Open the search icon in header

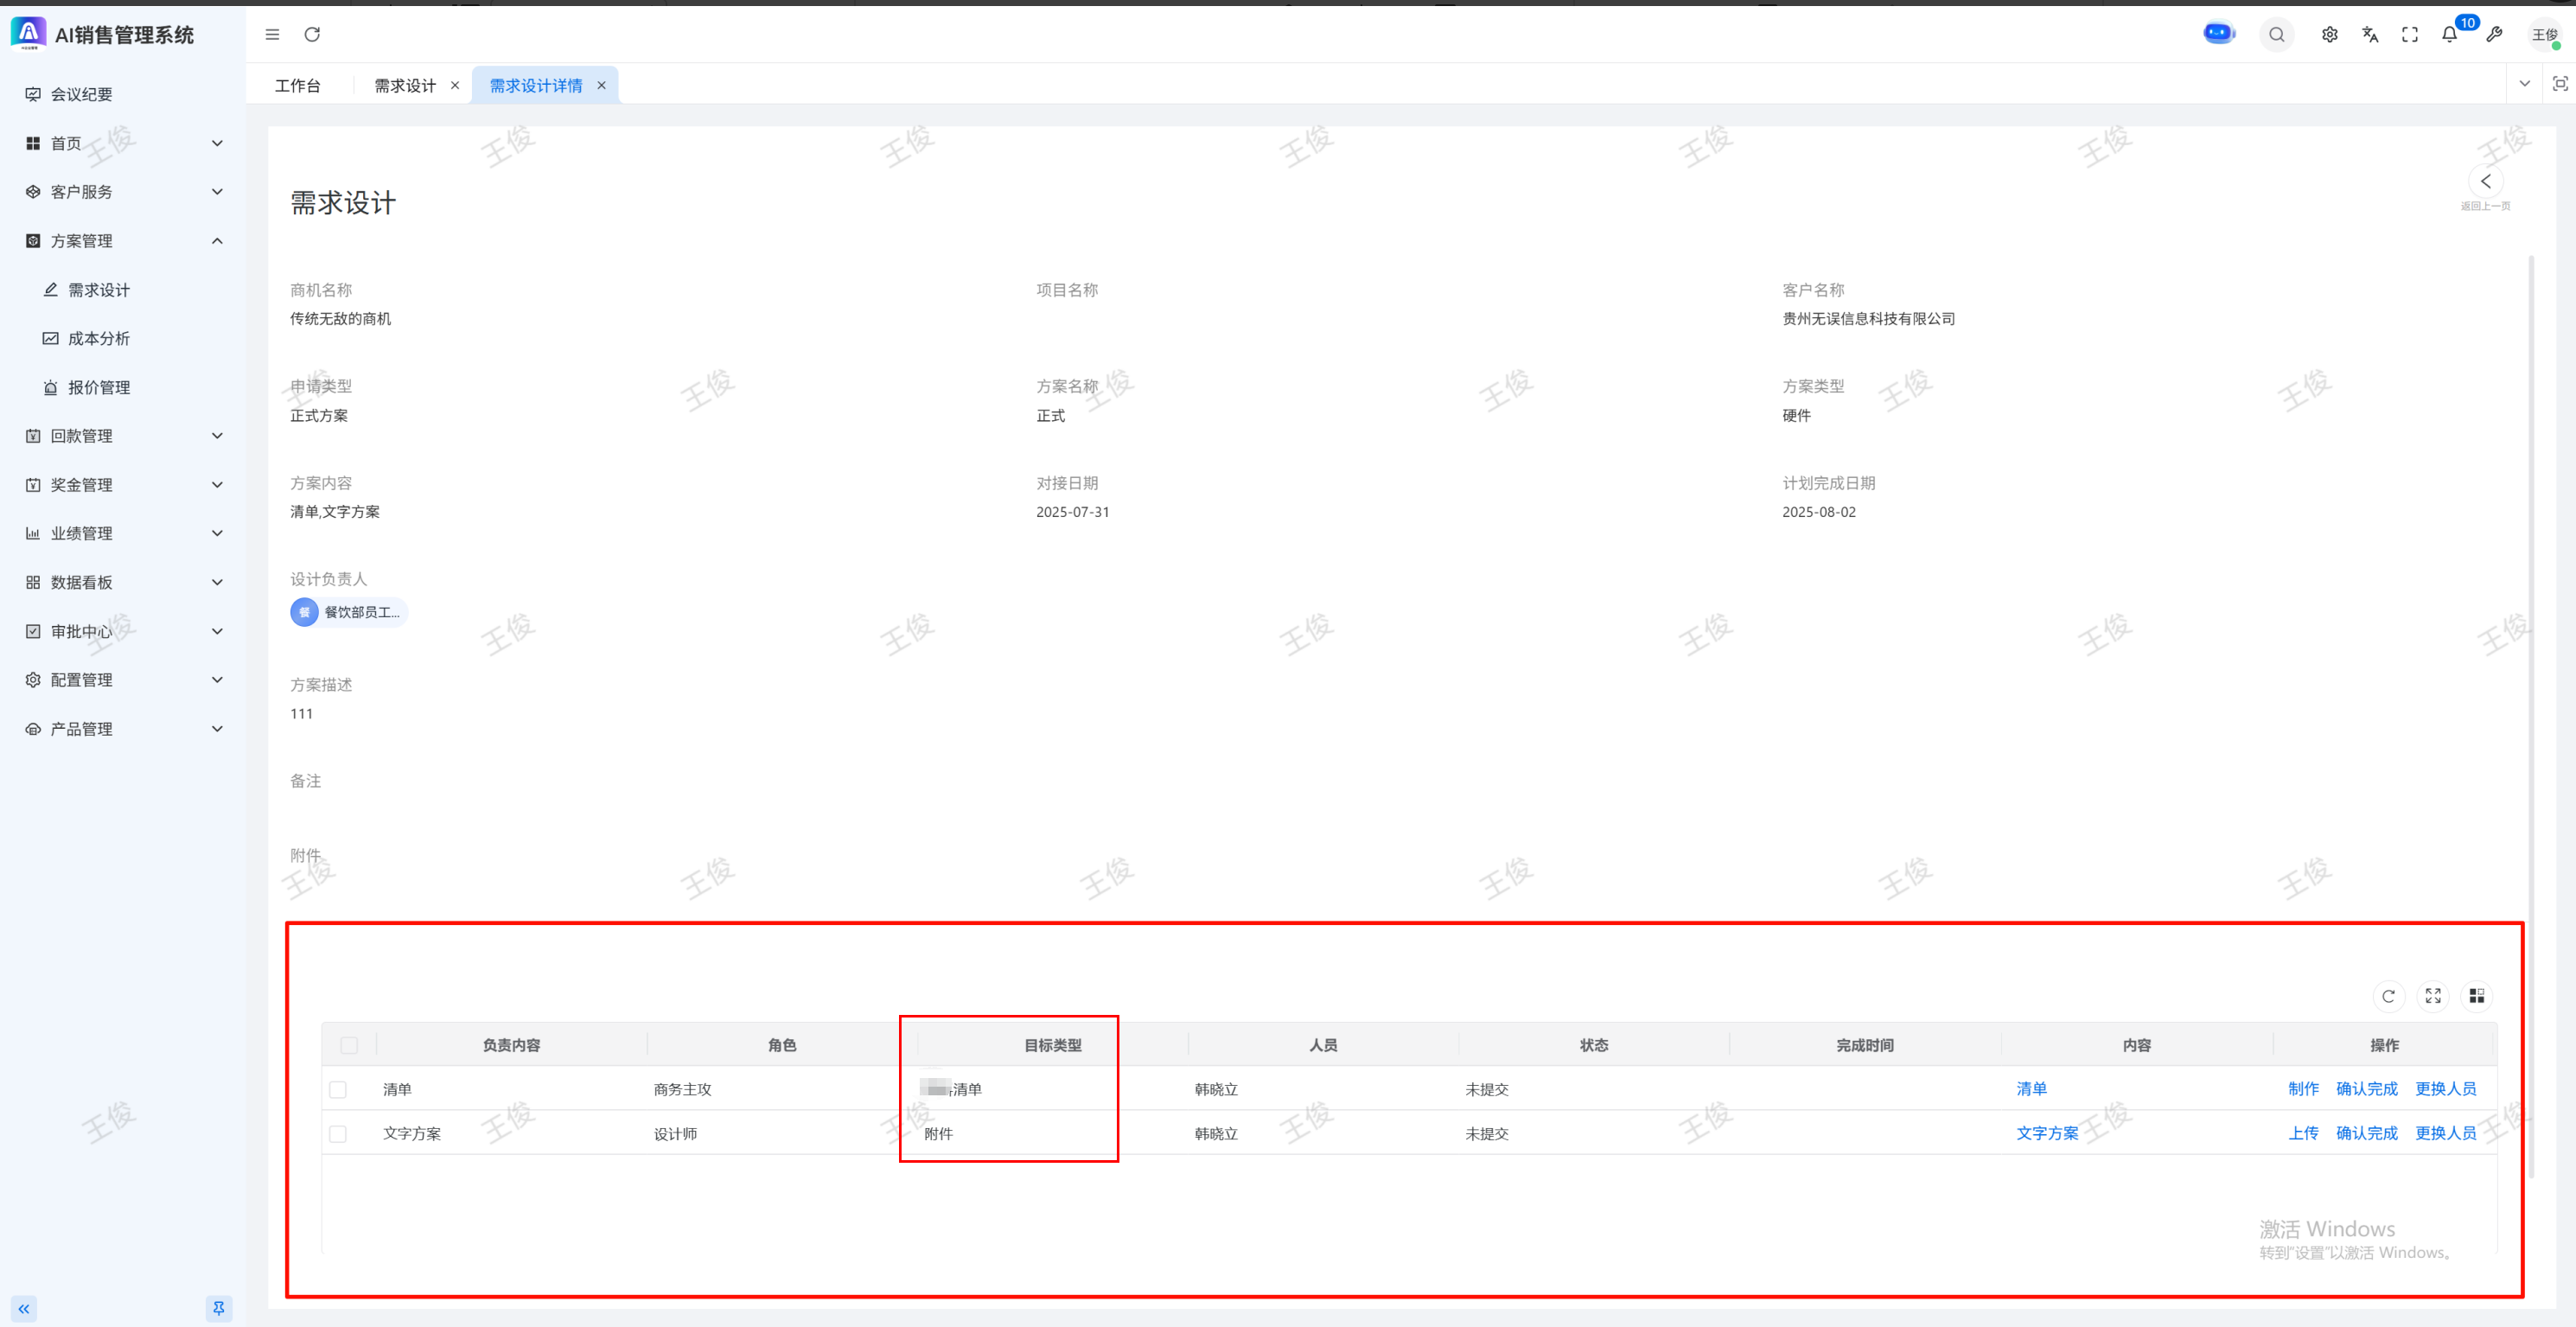(2276, 35)
